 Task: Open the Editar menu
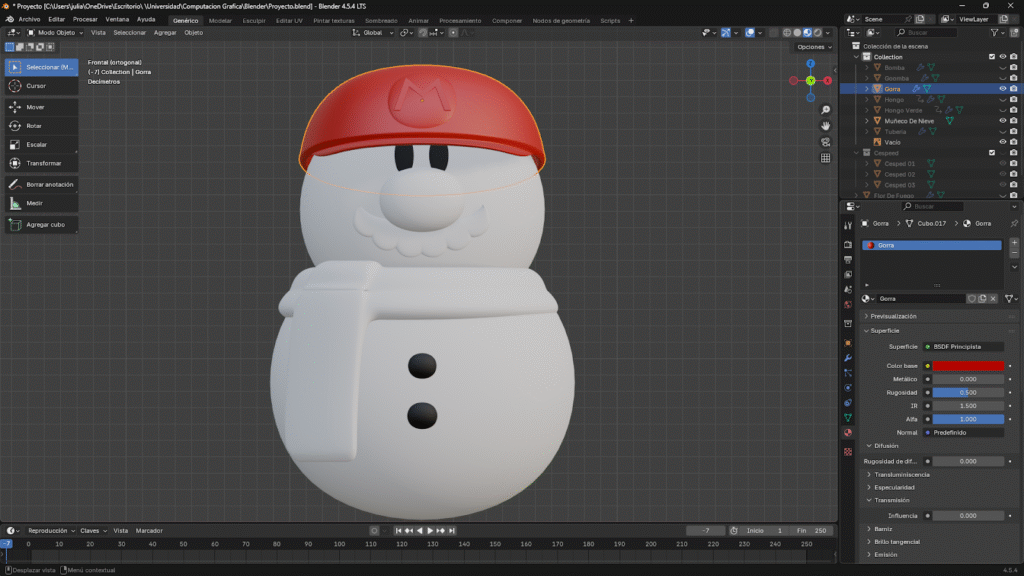(57, 19)
